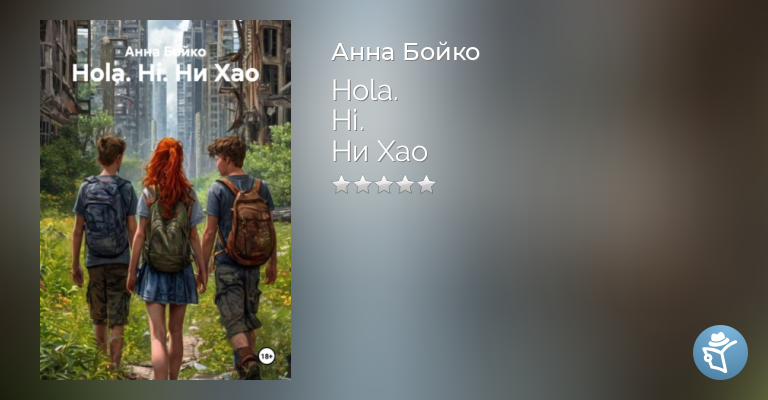This screenshot has width=768, height=400.
Task: Click the 18+ age badge on cover
Action: [266, 356]
